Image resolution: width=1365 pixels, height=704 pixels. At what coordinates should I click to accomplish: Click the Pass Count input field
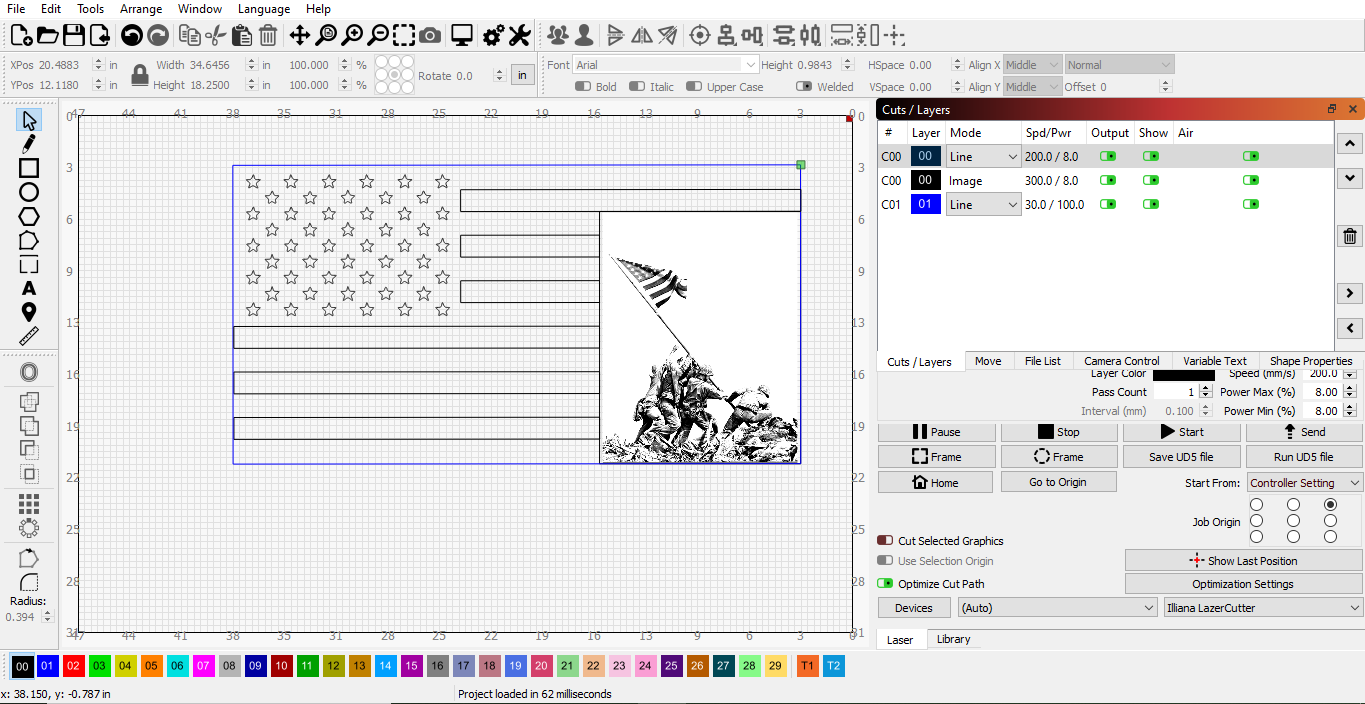pyautogui.click(x=1176, y=392)
